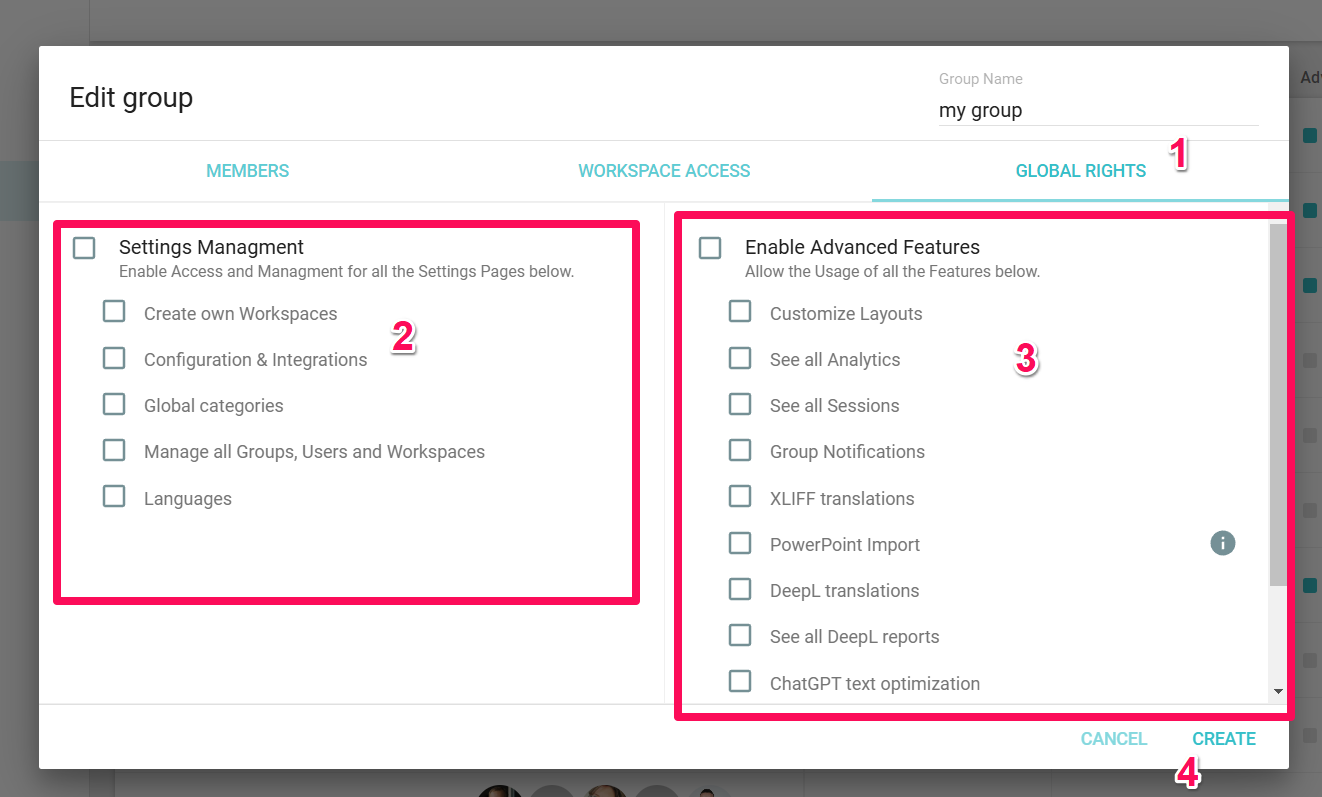The image size is (1322, 797).
Task: Enable Global categories checkbox
Action: 114,404
